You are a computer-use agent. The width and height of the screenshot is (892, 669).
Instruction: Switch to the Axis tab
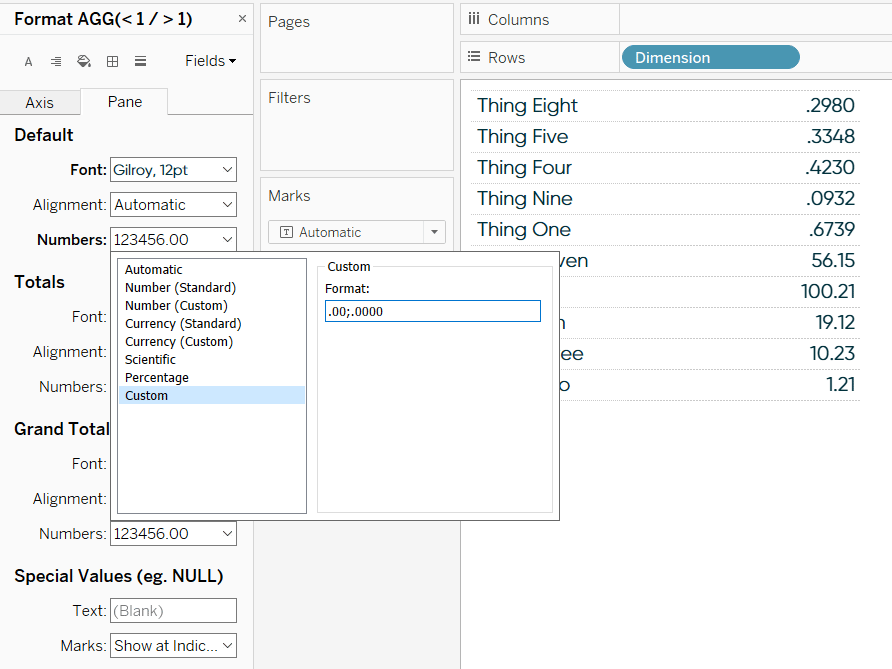coord(40,102)
